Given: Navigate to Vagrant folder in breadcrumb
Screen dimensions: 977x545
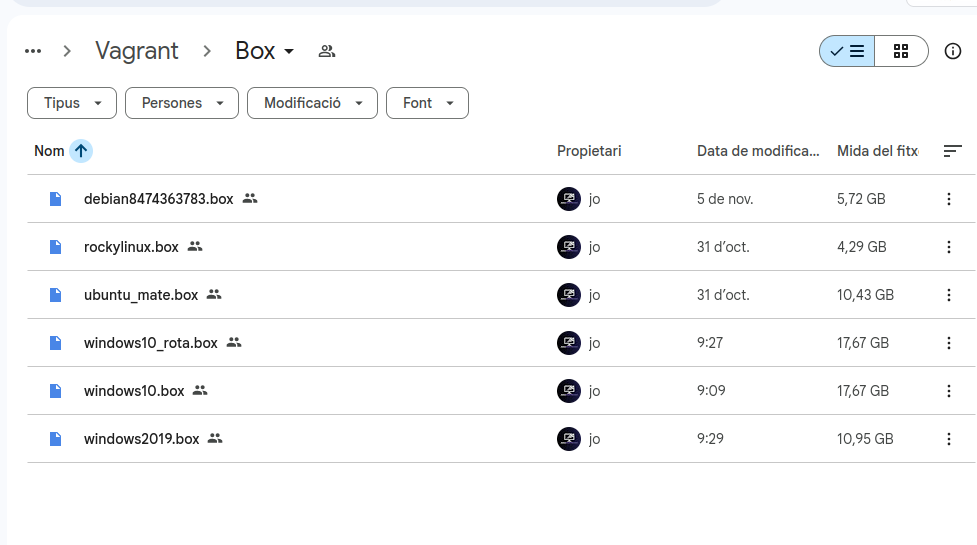Looking at the screenshot, I should [x=137, y=51].
